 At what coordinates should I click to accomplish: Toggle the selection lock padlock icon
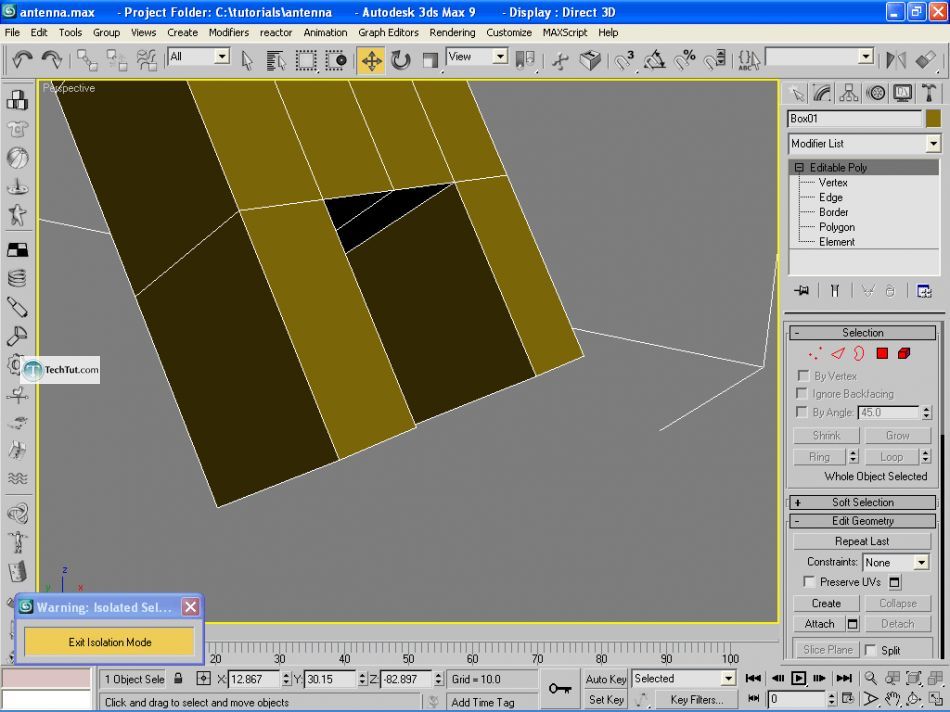(x=179, y=679)
